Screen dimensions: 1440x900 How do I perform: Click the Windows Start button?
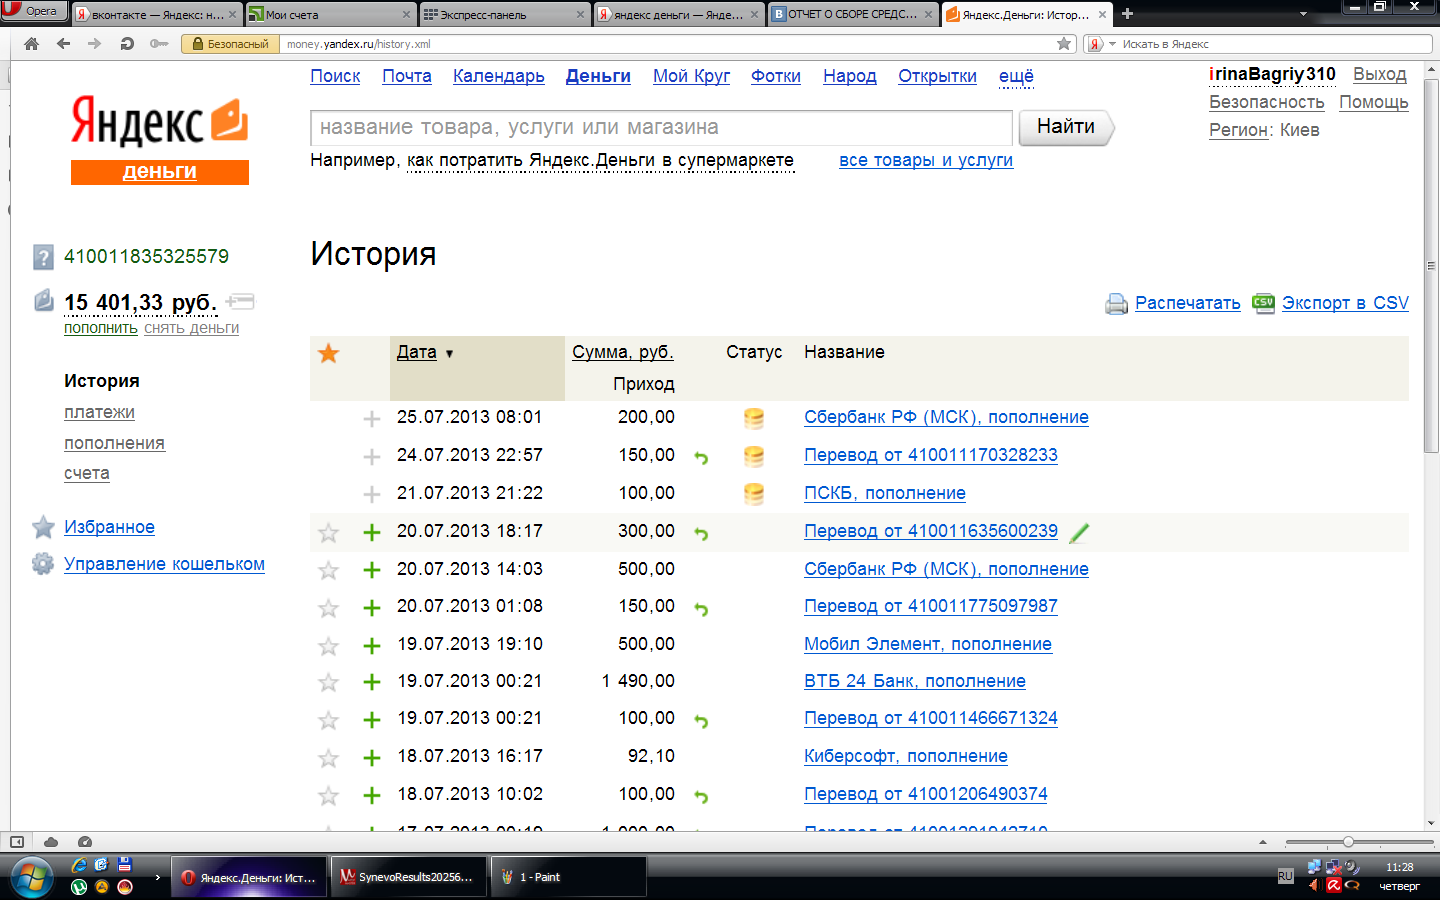(32, 878)
